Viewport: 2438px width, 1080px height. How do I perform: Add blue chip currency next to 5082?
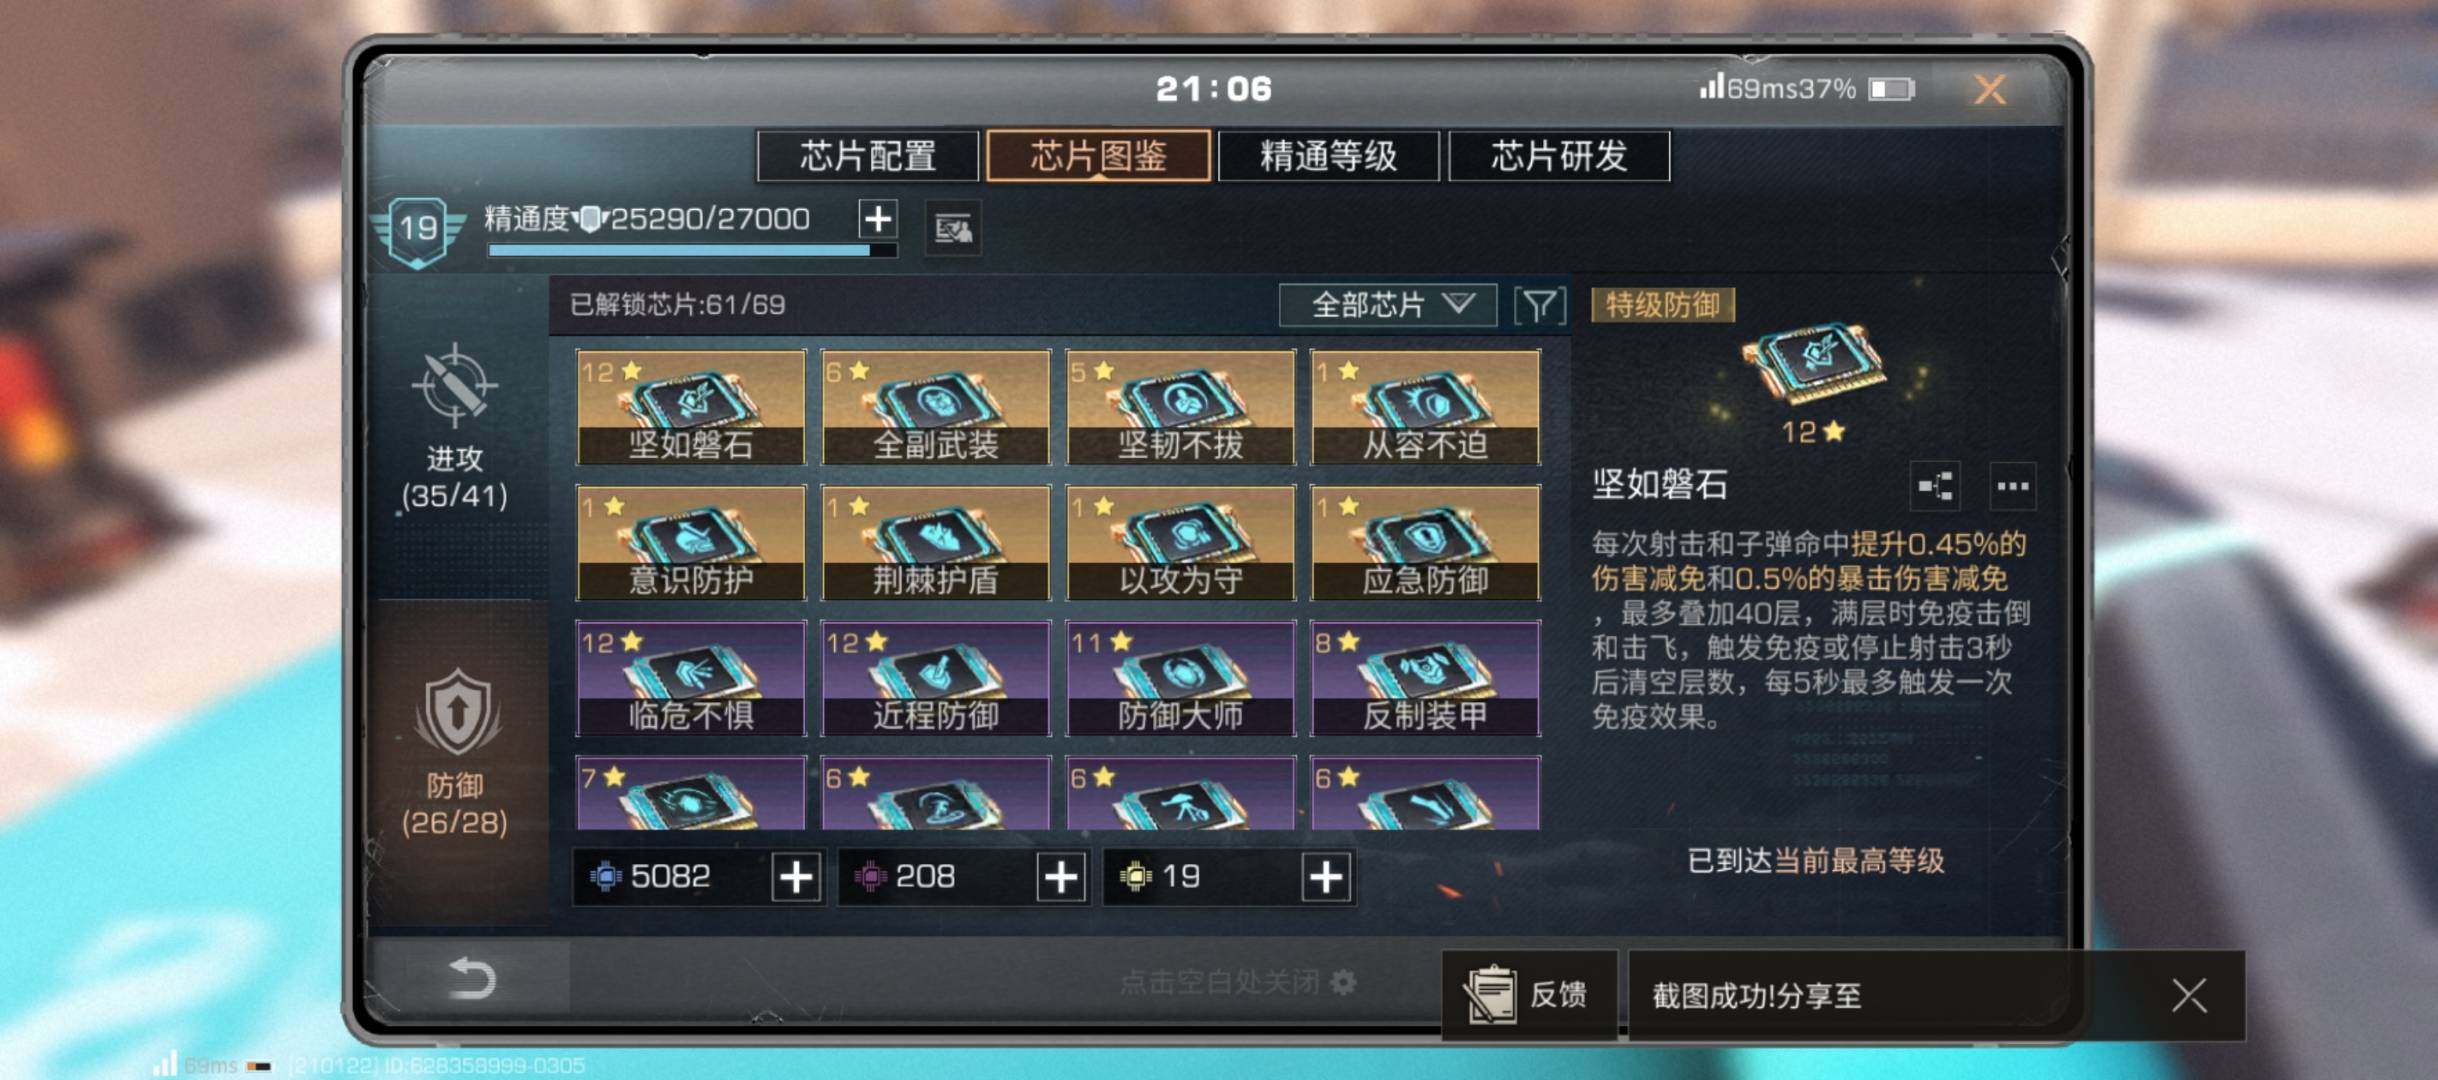pyautogui.click(x=796, y=877)
